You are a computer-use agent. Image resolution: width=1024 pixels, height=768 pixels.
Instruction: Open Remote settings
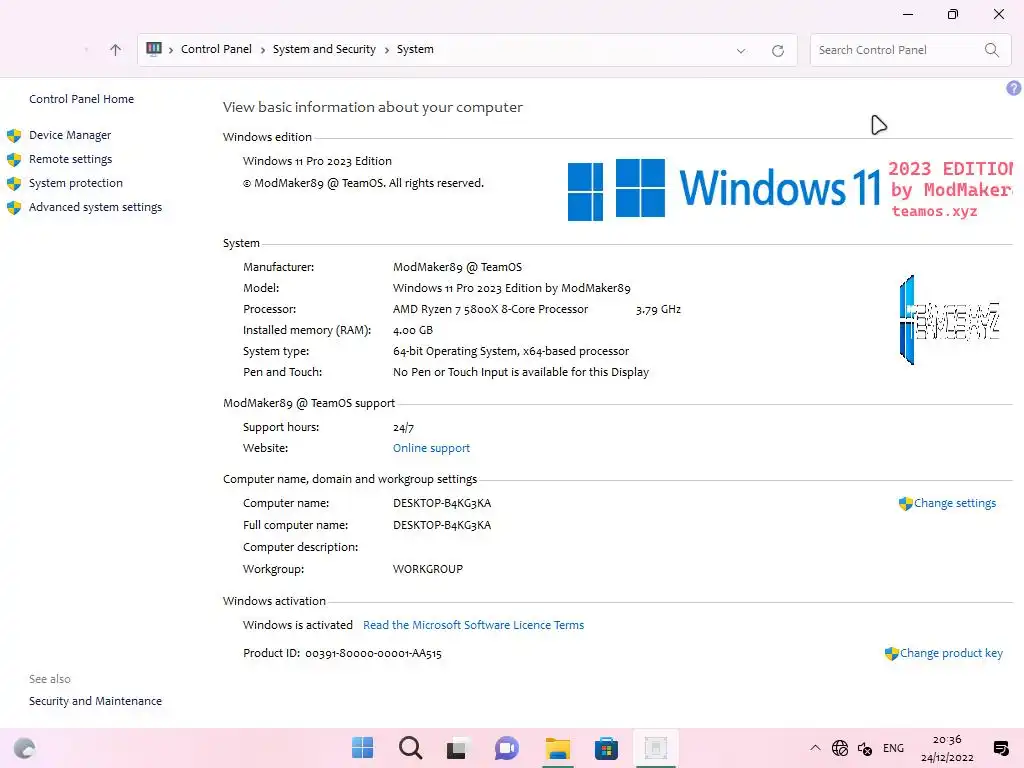pyautogui.click(x=71, y=159)
